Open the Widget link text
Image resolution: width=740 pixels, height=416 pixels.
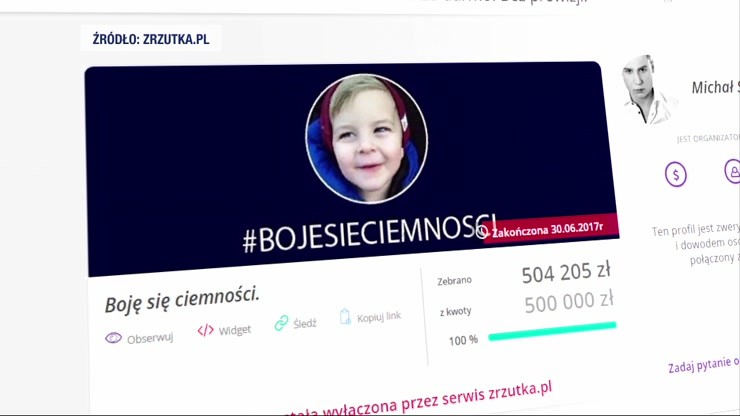235,330
